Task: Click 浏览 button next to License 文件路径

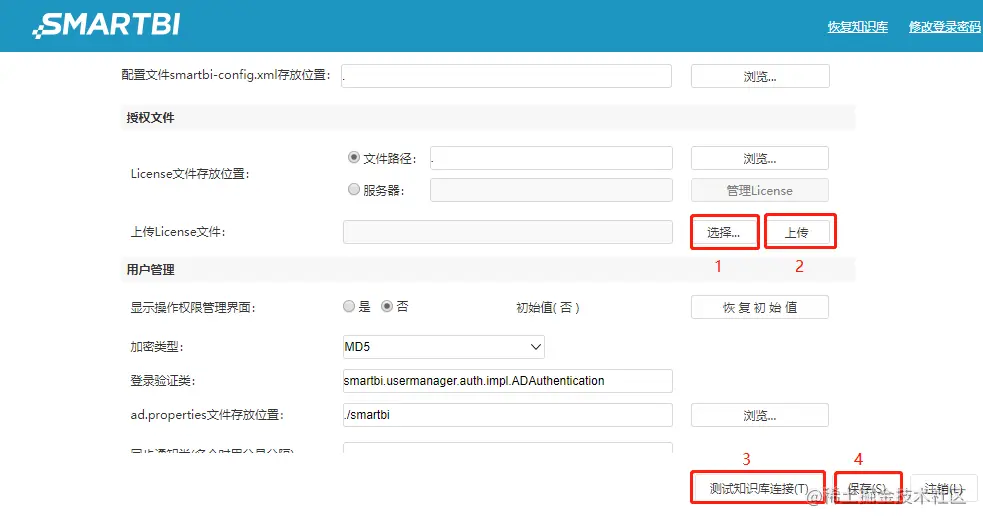Action: (760, 158)
